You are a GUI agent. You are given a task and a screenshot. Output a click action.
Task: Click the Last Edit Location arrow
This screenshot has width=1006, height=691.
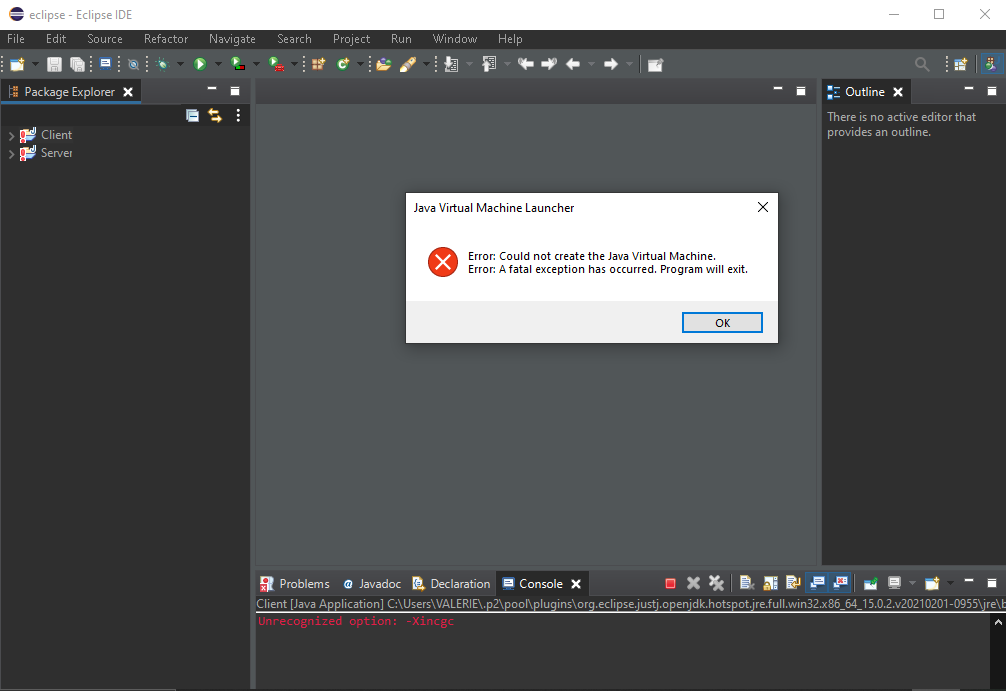click(x=526, y=64)
